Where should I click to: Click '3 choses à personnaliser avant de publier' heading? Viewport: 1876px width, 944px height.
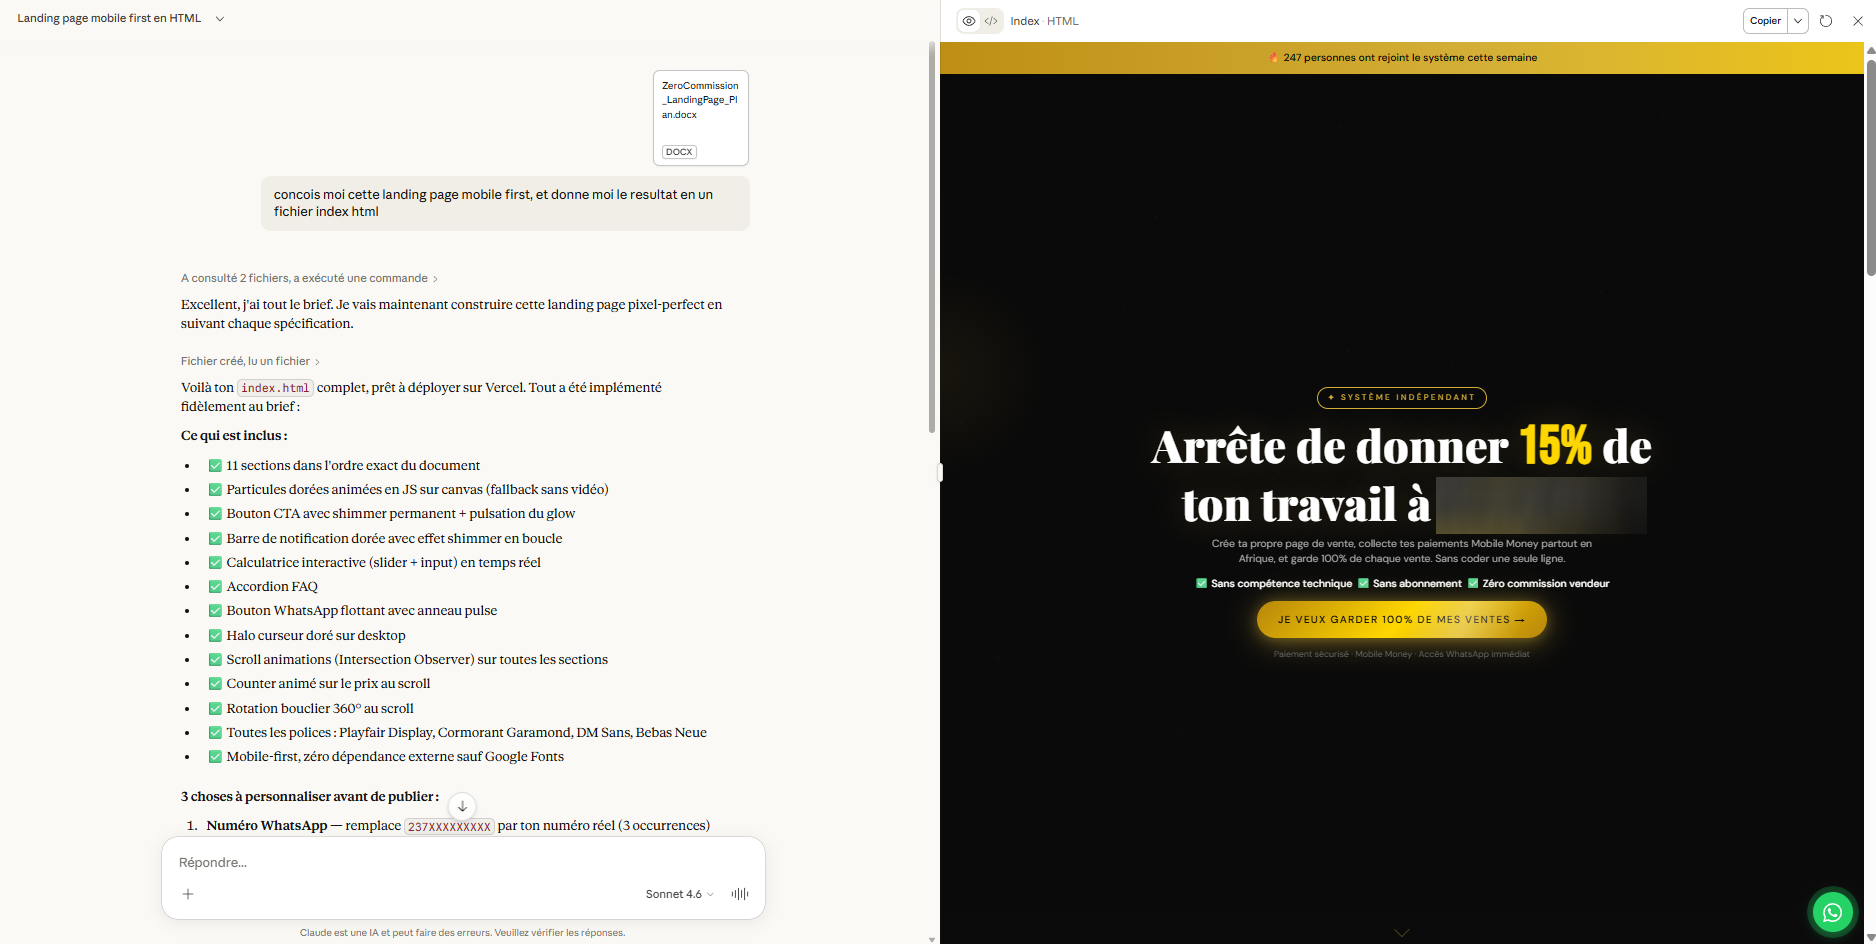click(x=310, y=797)
